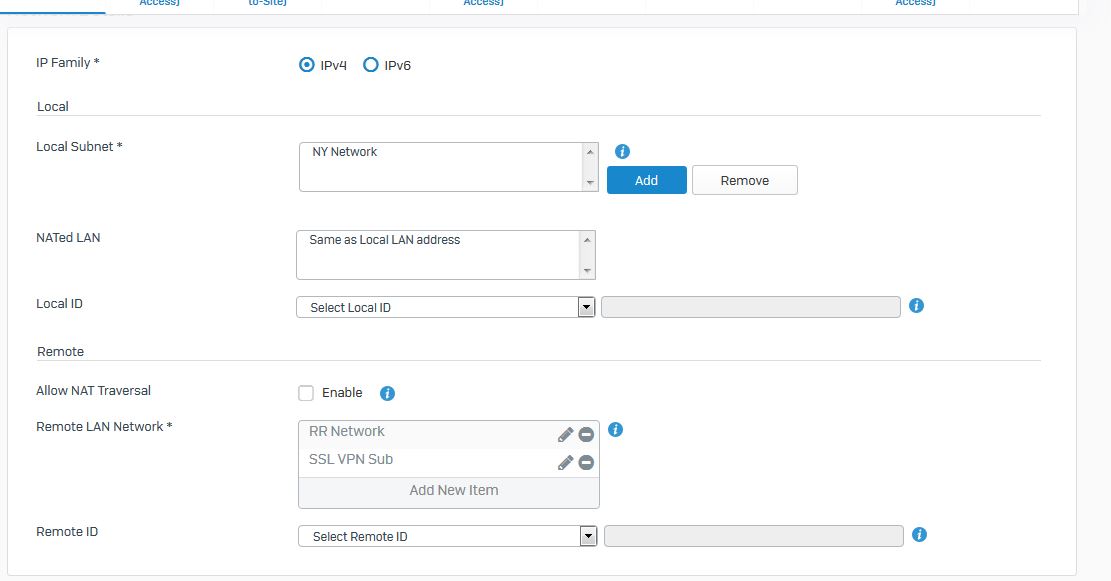Edit the SSL VPN Sub entry
Image resolution: width=1111 pixels, height=581 pixels.
565,462
